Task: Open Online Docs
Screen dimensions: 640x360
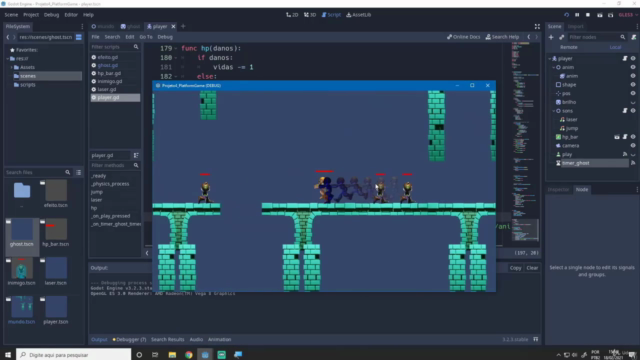Action: (x=463, y=37)
